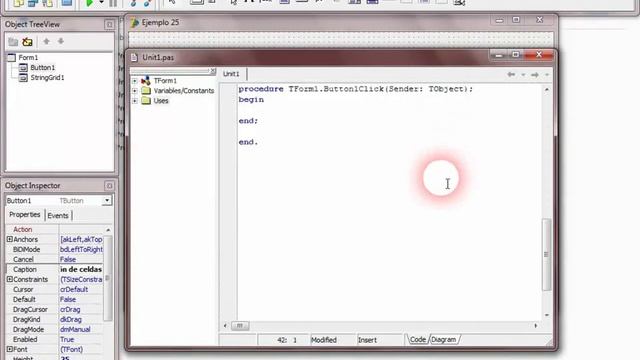Click the Variables/Constants folder icon
Image resolution: width=640 pixels, height=360 pixels.
(x=146, y=91)
